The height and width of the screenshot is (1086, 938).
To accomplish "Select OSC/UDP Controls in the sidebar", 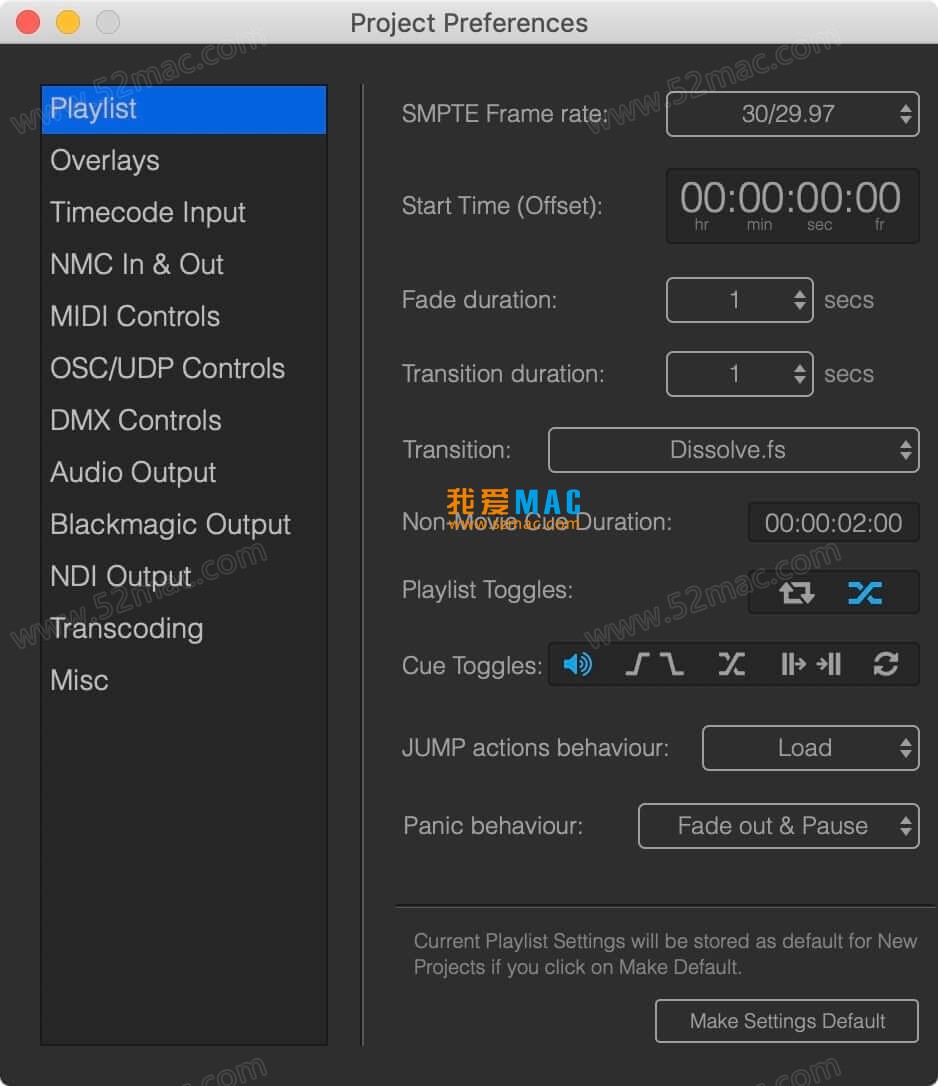I will click(184, 368).
